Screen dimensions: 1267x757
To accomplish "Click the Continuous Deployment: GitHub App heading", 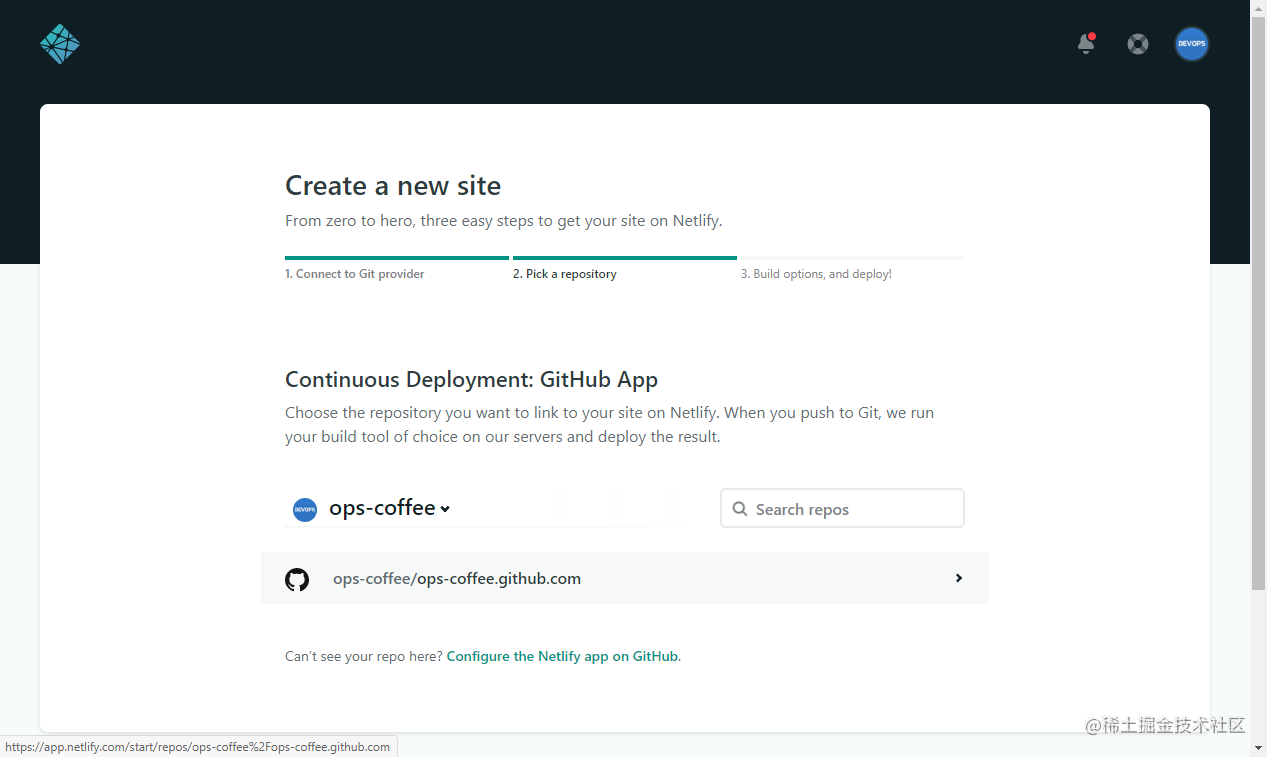I will (x=471, y=380).
